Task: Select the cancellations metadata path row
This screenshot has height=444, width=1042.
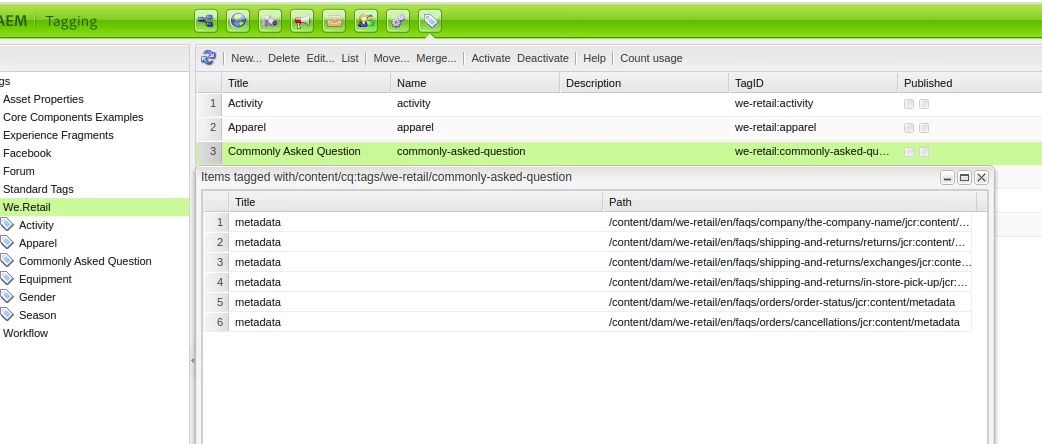Action: pos(587,322)
